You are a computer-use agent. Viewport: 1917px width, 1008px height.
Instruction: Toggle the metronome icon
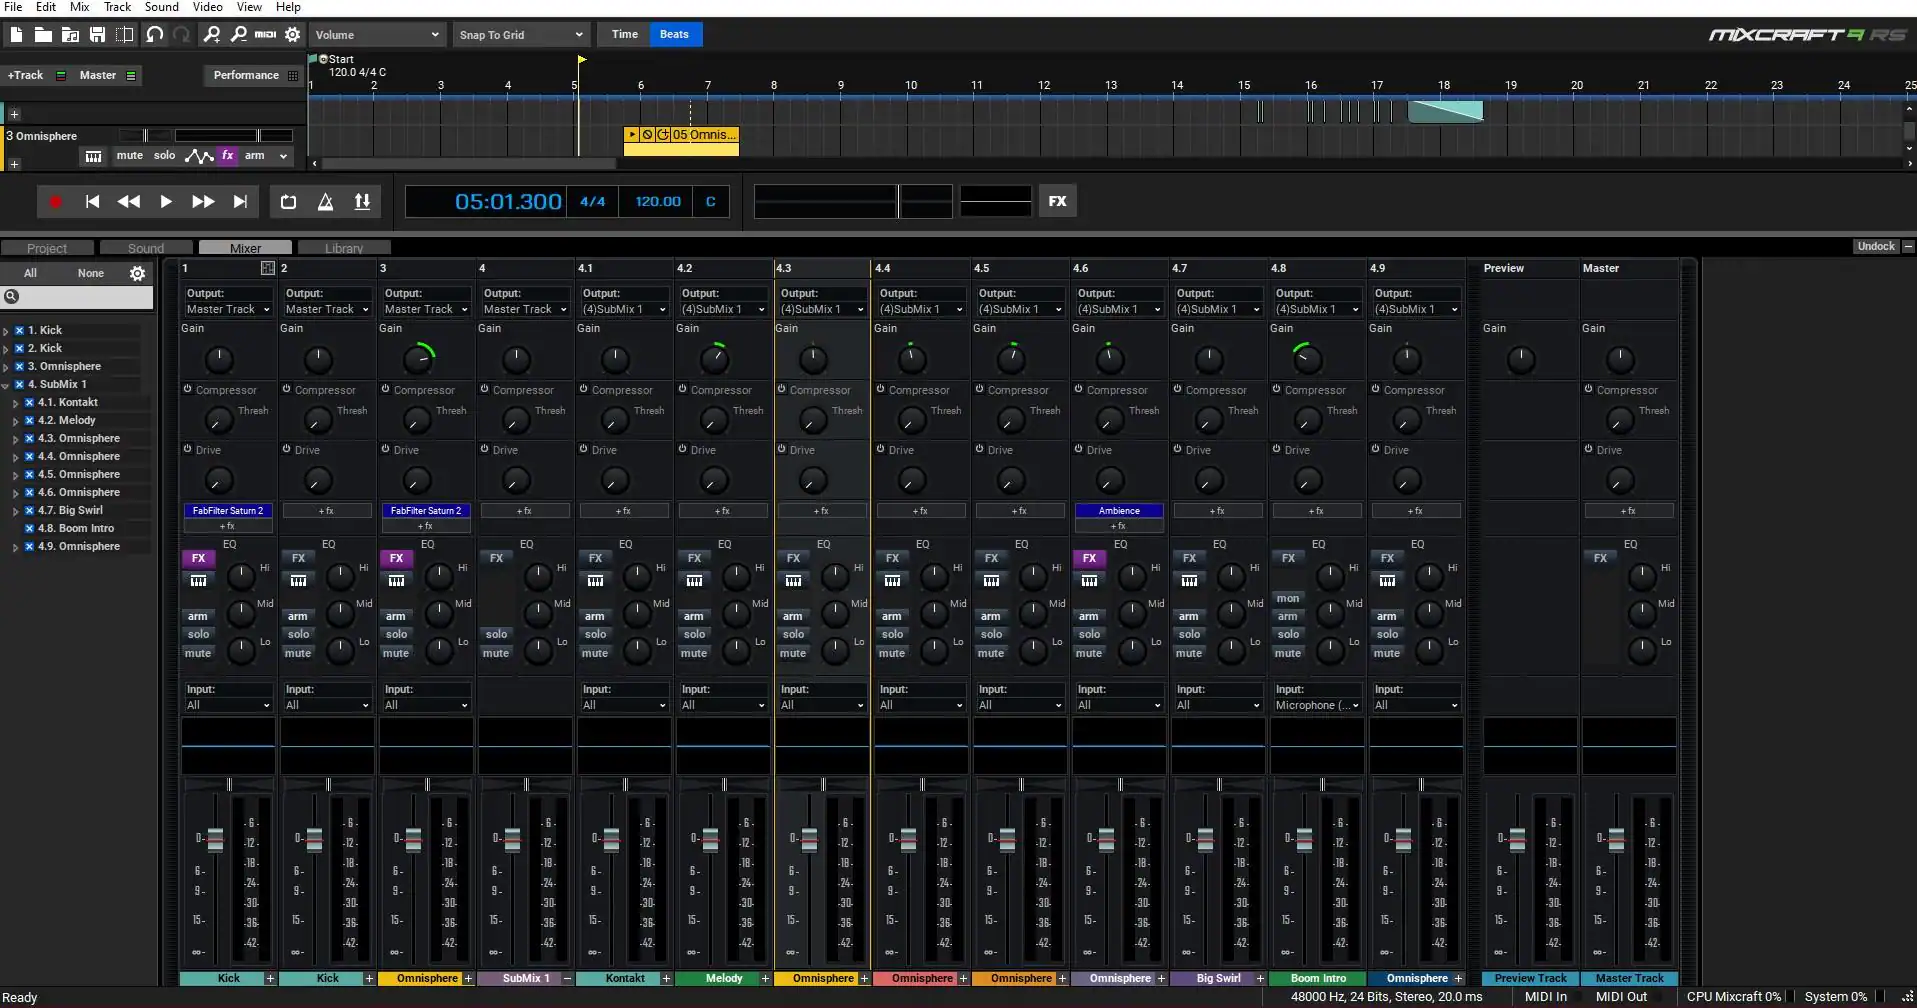(325, 202)
